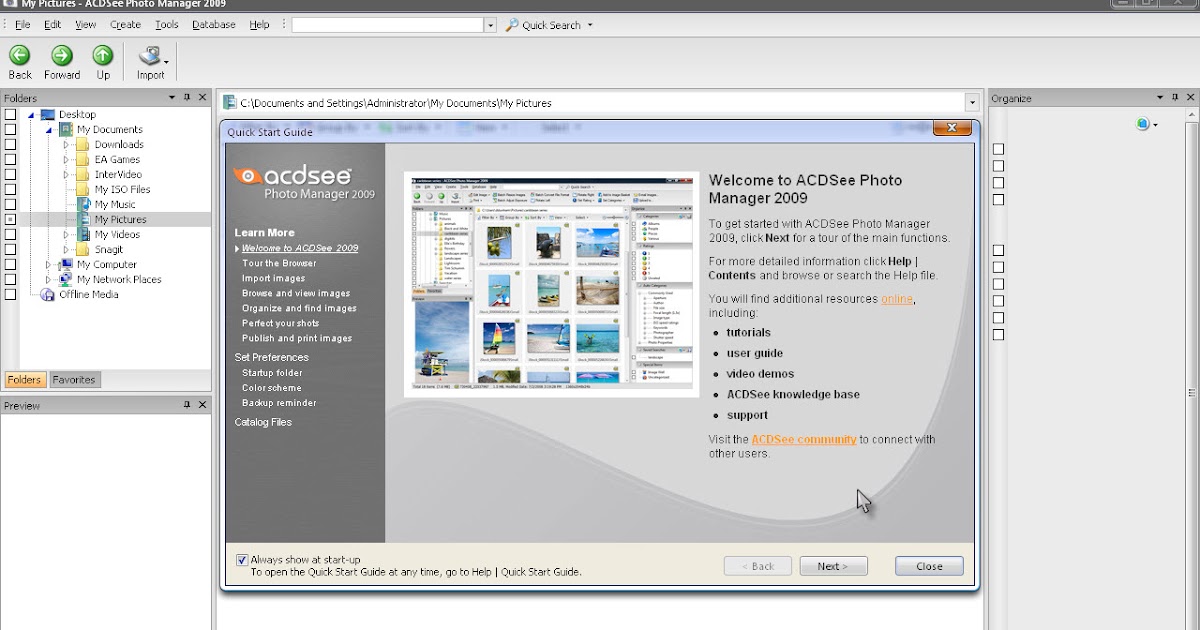Open Tour the Browser topic

tap(279, 263)
